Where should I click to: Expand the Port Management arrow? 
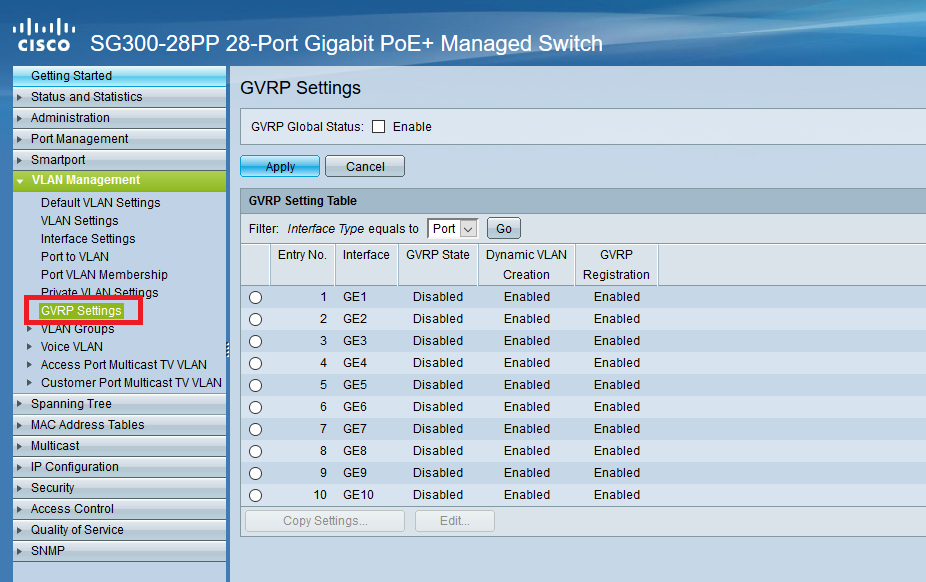click(19, 139)
